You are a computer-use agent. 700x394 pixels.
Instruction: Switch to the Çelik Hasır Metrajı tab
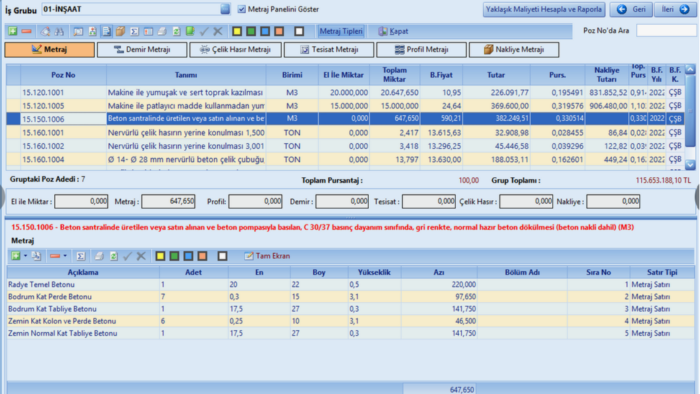235,50
